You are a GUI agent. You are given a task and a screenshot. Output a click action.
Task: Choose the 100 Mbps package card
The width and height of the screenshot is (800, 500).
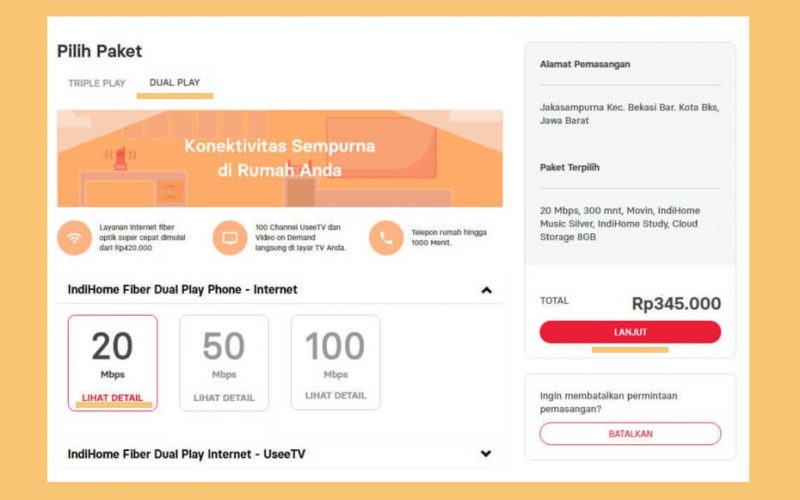pyautogui.click(x=335, y=362)
